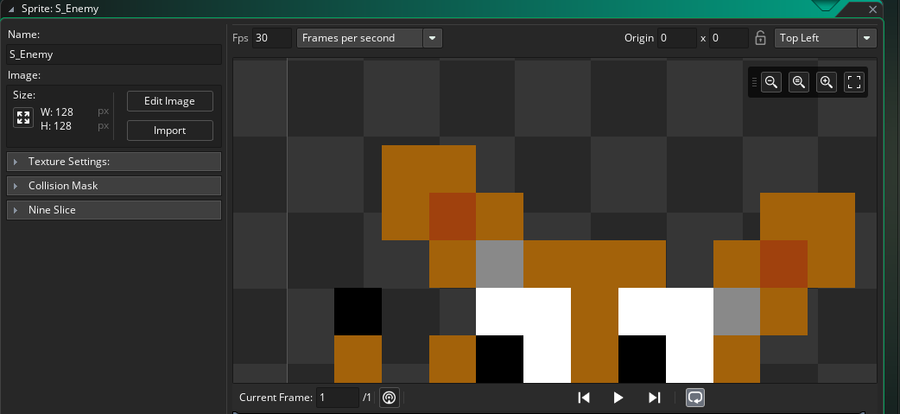Click the H: 128 height text
This screenshot has height=414, width=900.
(x=56, y=126)
